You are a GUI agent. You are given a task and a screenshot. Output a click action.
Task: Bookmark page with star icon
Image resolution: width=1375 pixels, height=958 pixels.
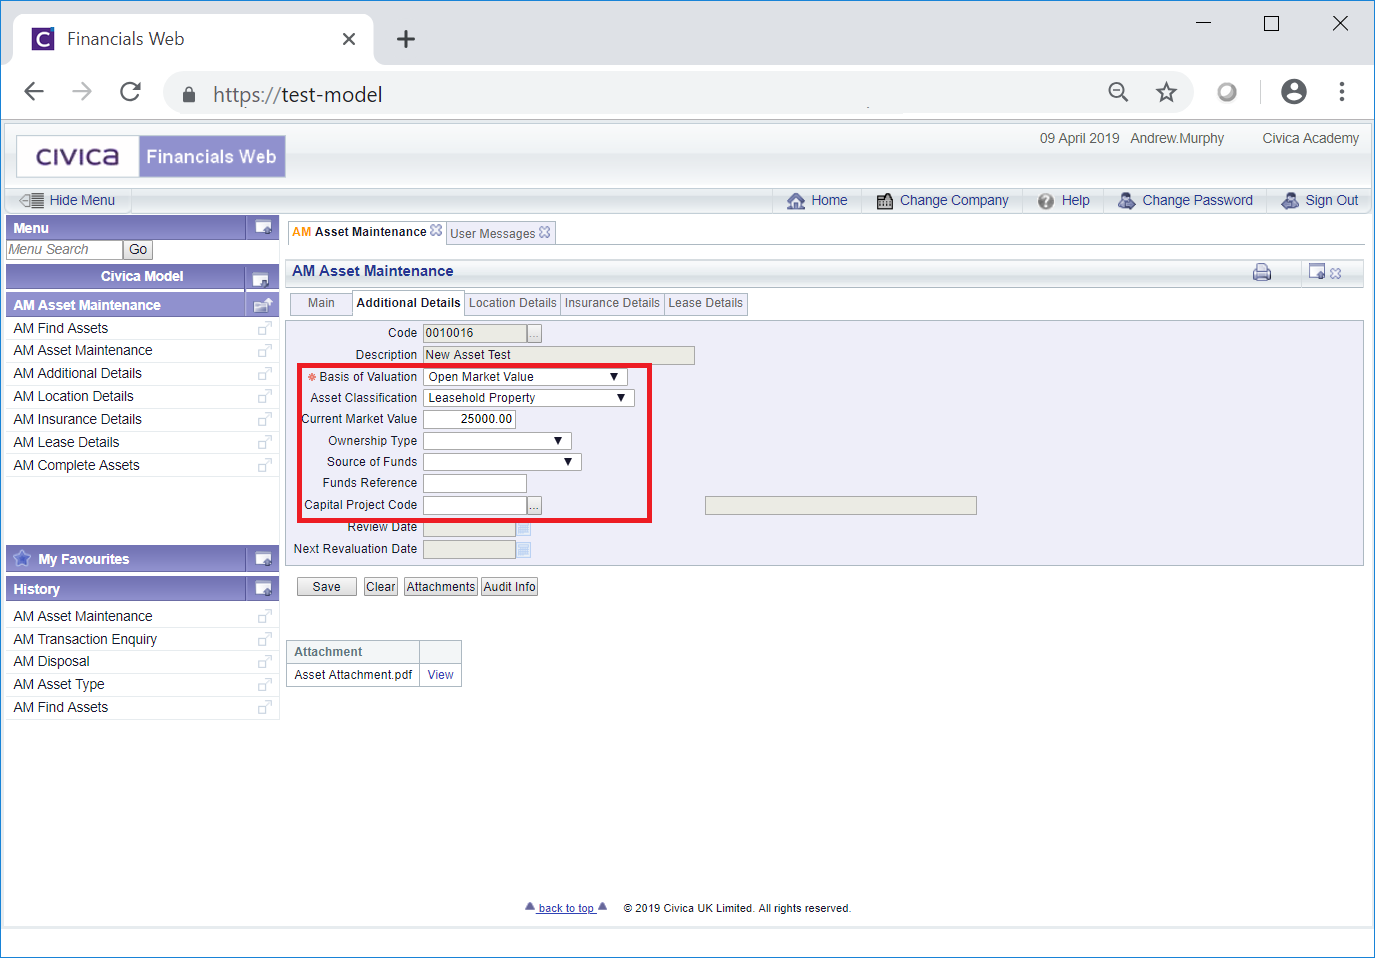(1166, 93)
